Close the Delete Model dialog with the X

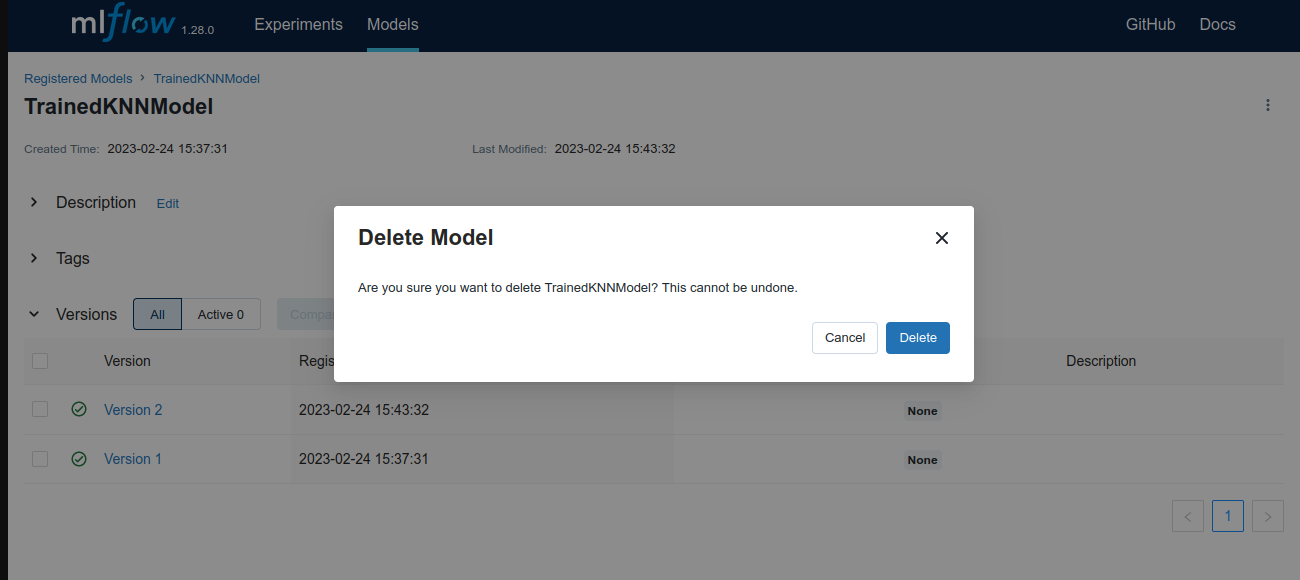[941, 238]
